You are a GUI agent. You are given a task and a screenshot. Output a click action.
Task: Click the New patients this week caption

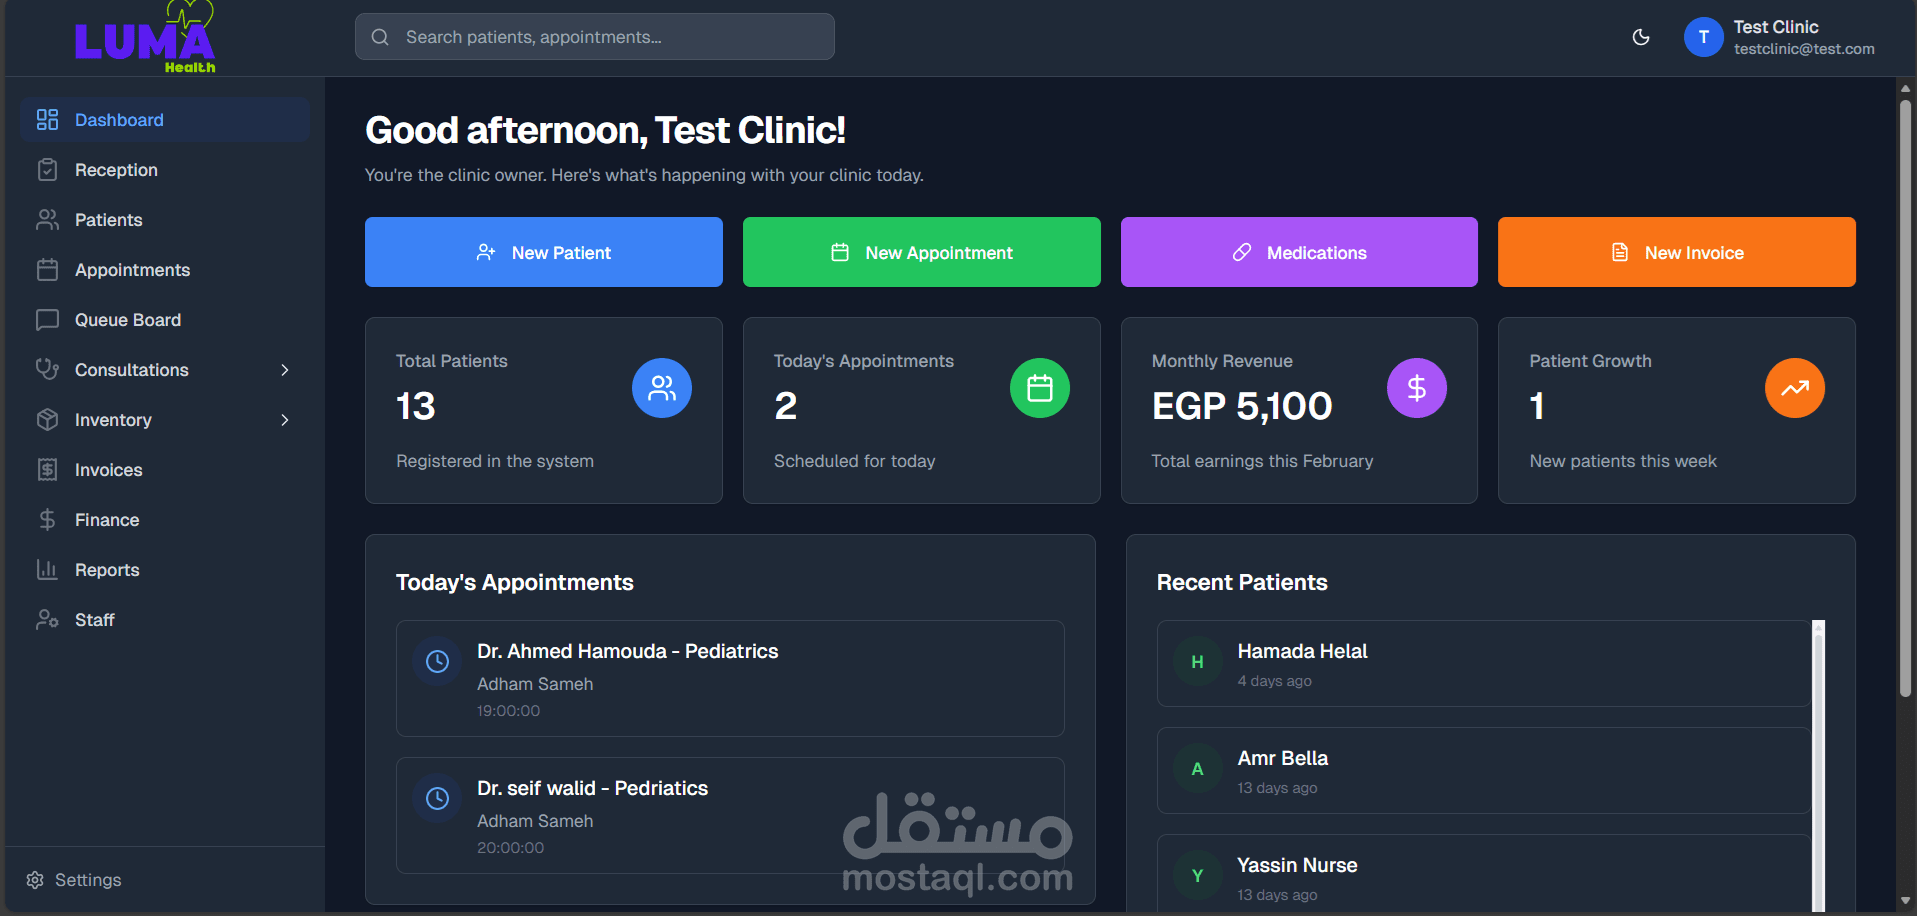(1623, 461)
